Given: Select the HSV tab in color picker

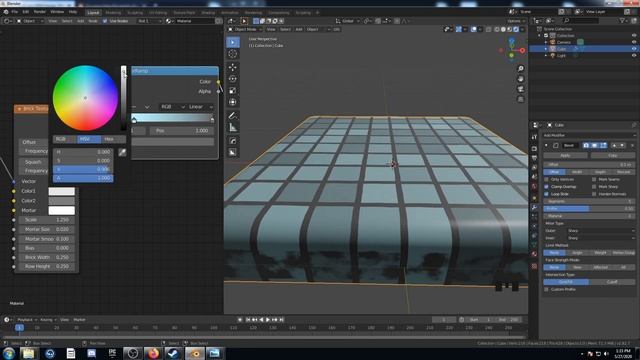Looking at the screenshot, I should [89, 139].
